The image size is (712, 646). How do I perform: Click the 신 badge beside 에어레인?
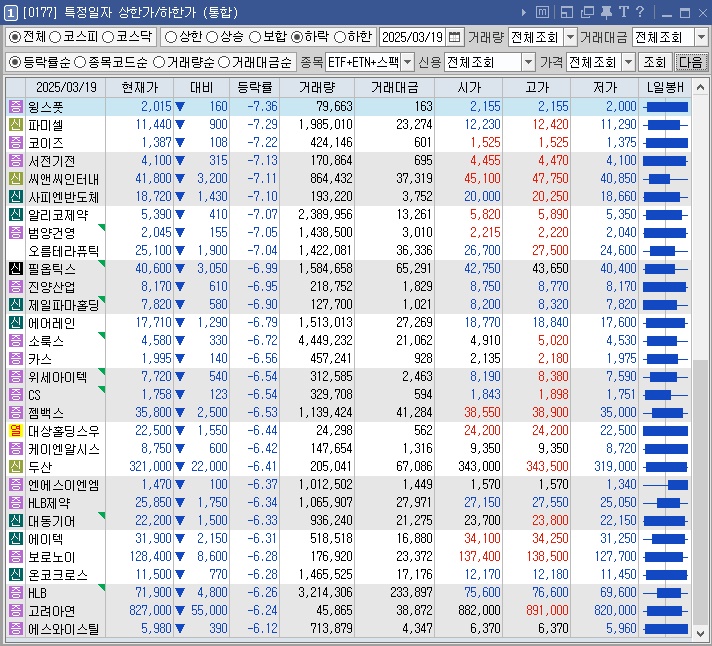click(15, 323)
